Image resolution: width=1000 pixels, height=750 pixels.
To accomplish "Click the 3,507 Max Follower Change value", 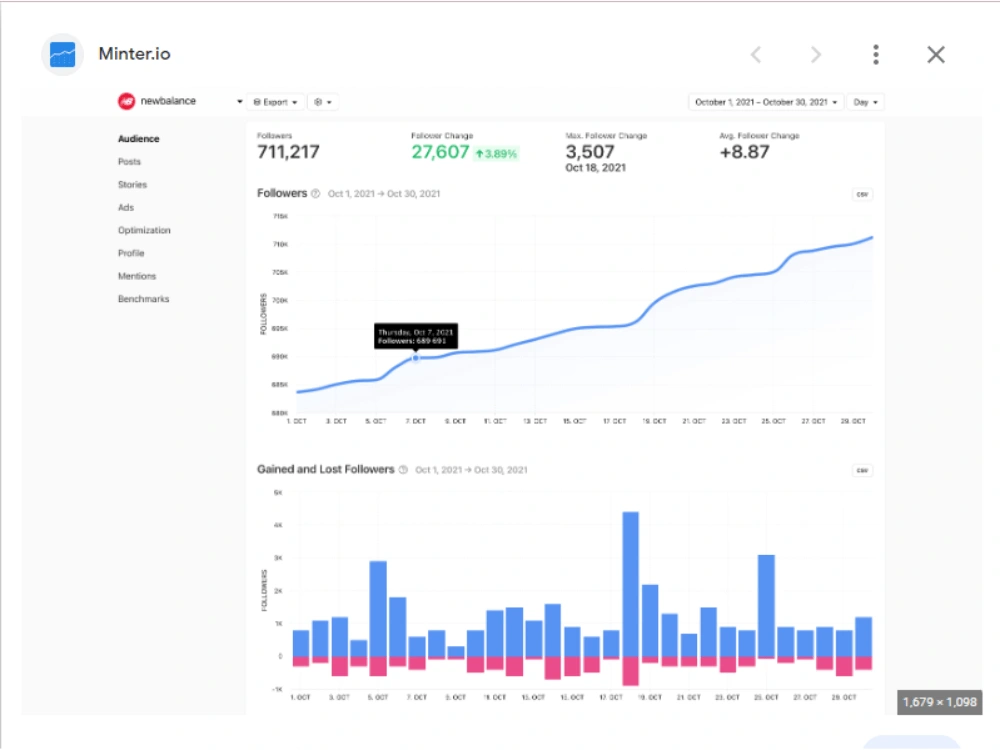I will 590,152.
